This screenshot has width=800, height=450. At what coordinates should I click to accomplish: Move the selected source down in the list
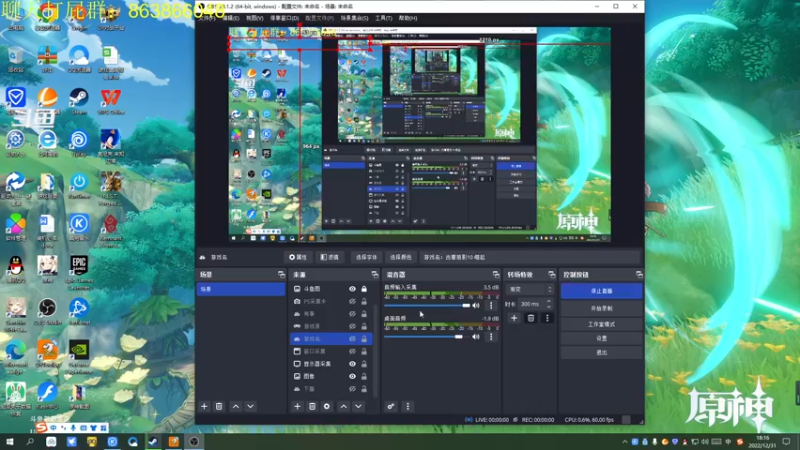pyautogui.click(x=359, y=407)
